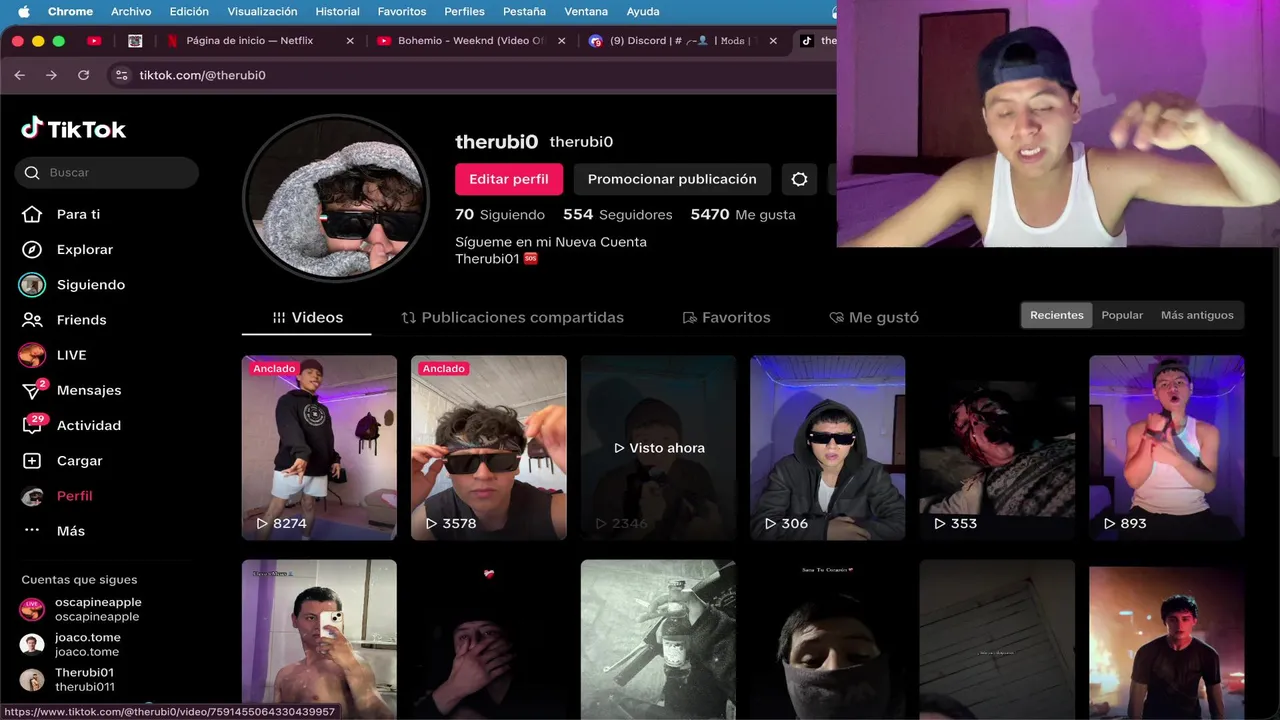Open the Apple menu

coord(23,11)
